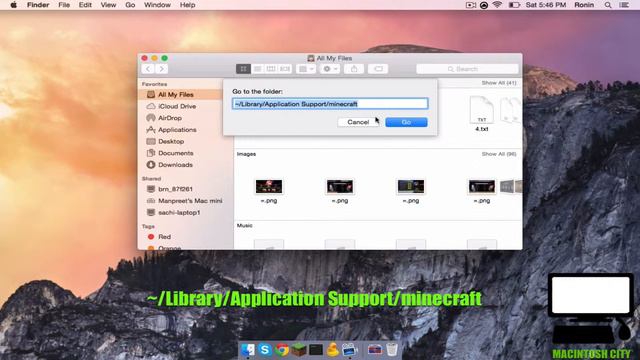Click the clock showing Sat 5:46 PM
The height and width of the screenshot is (360, 640).
(546, 5)
